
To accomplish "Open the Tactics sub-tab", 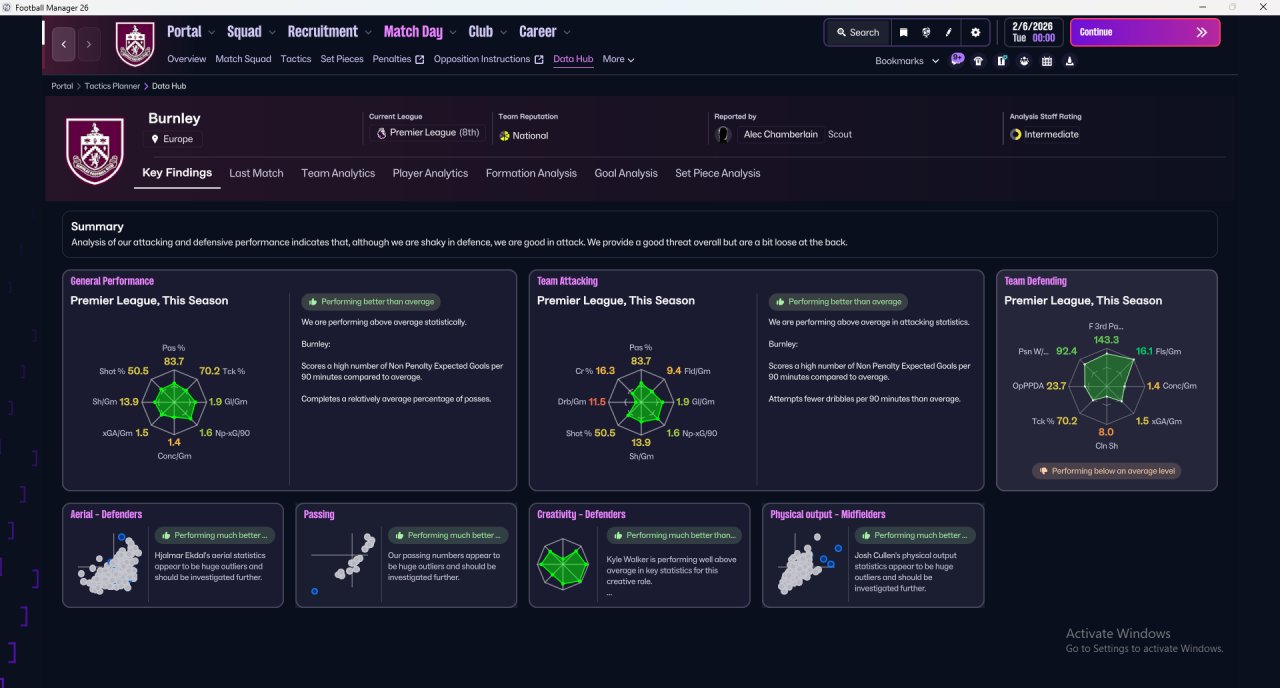I will click(296, 59).
